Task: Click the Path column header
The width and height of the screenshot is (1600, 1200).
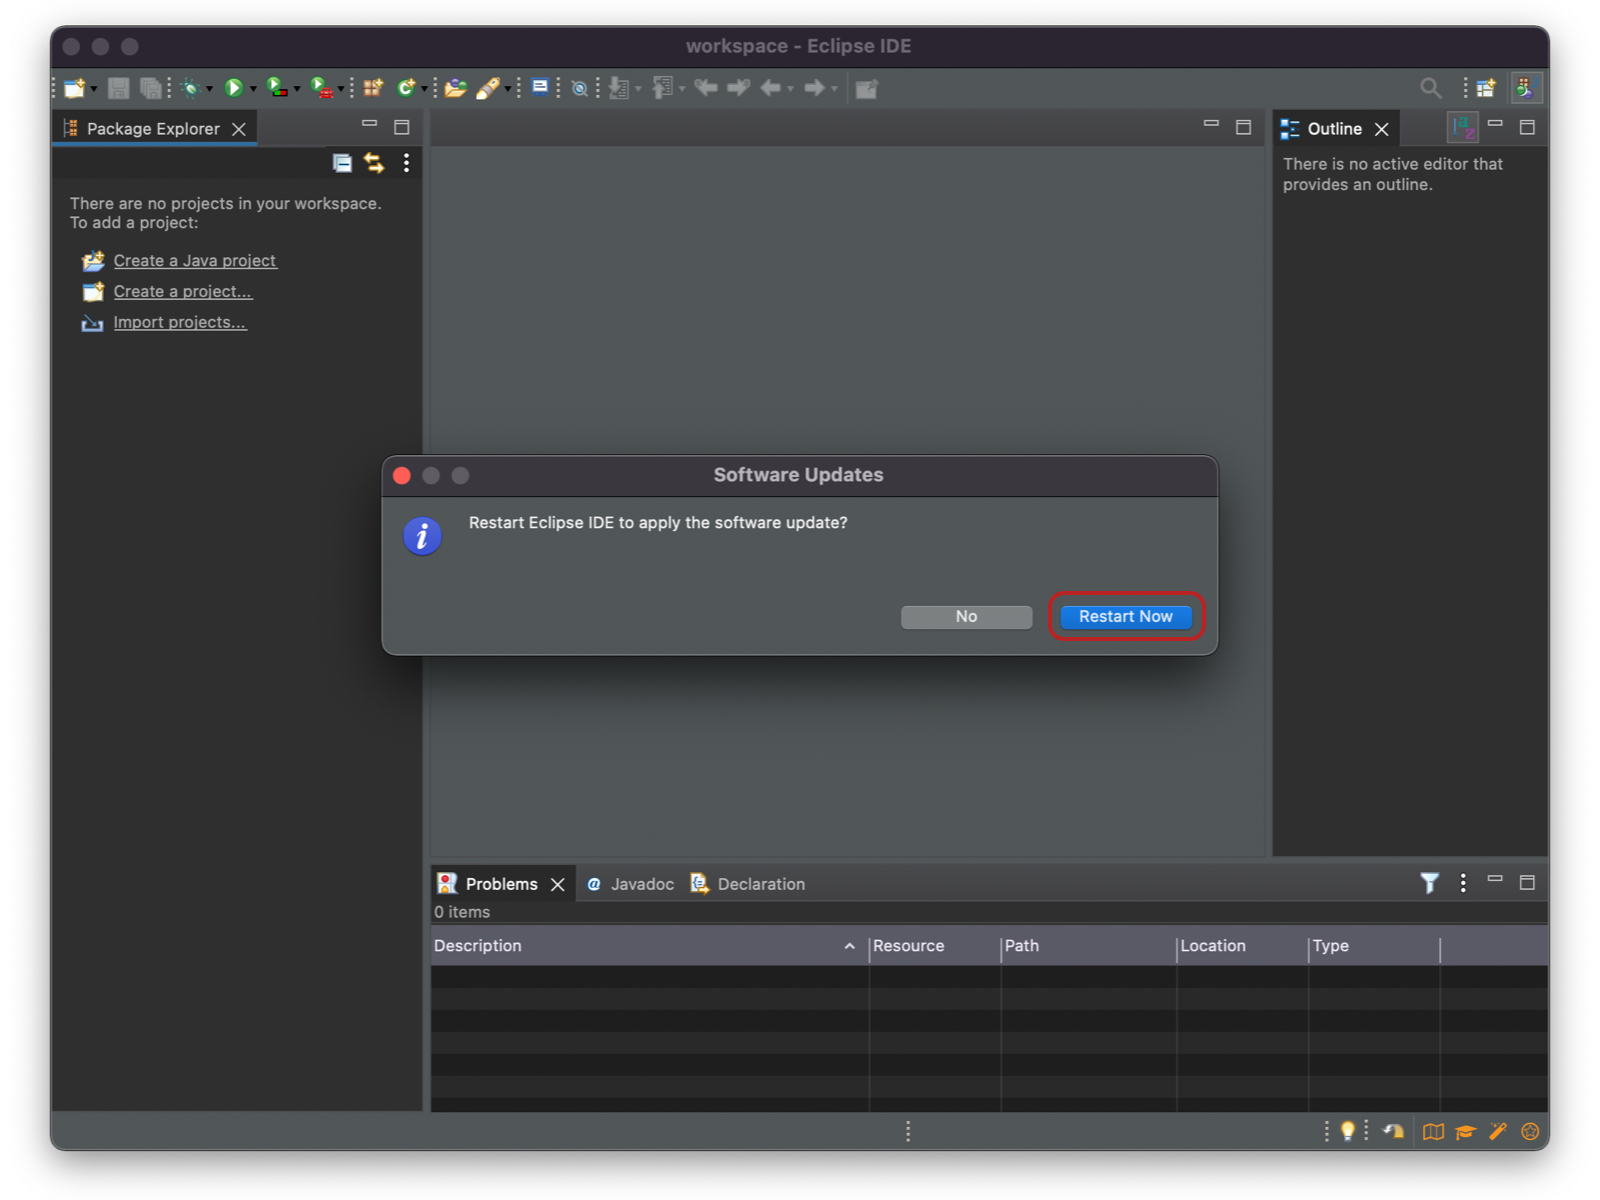Action: point(1089,946)
